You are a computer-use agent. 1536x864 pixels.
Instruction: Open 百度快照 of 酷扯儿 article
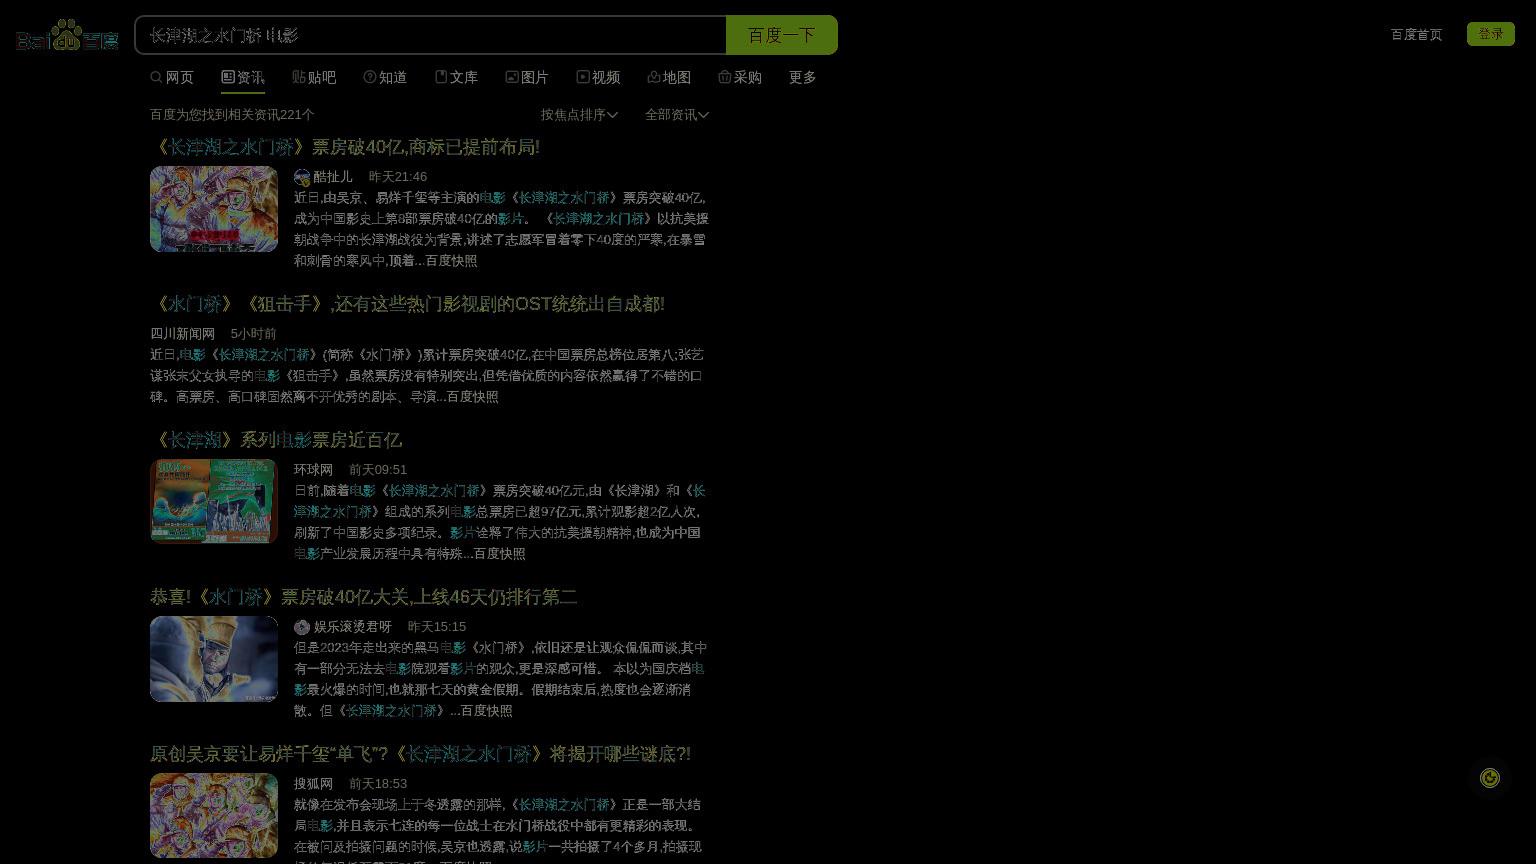point(451,261)
